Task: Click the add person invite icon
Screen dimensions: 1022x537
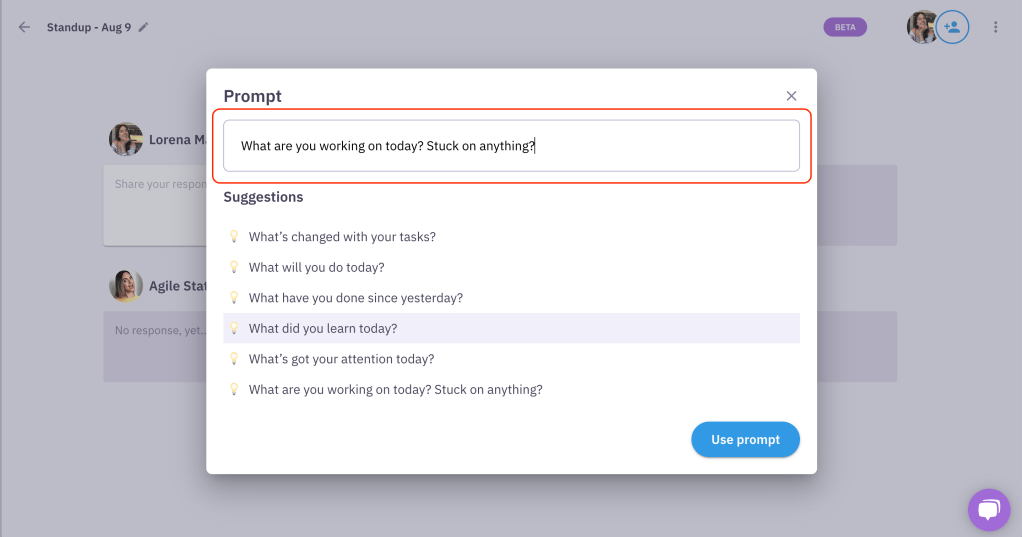Action: pyautogui.click(x=952, y=27)
